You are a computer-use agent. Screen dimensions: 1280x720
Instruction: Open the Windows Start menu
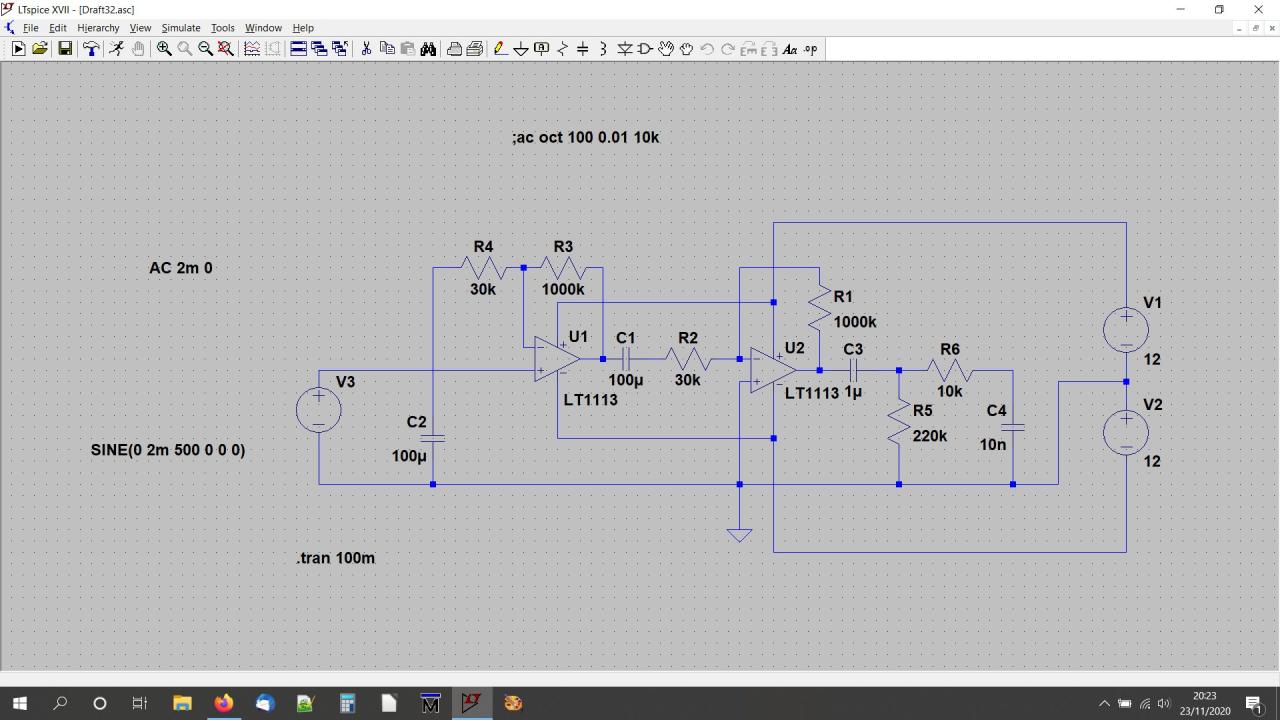coord(19,703)
